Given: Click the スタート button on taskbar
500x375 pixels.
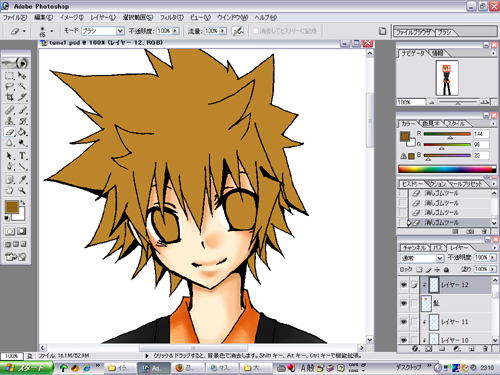Looking at the screenshot, I should 27,368.
